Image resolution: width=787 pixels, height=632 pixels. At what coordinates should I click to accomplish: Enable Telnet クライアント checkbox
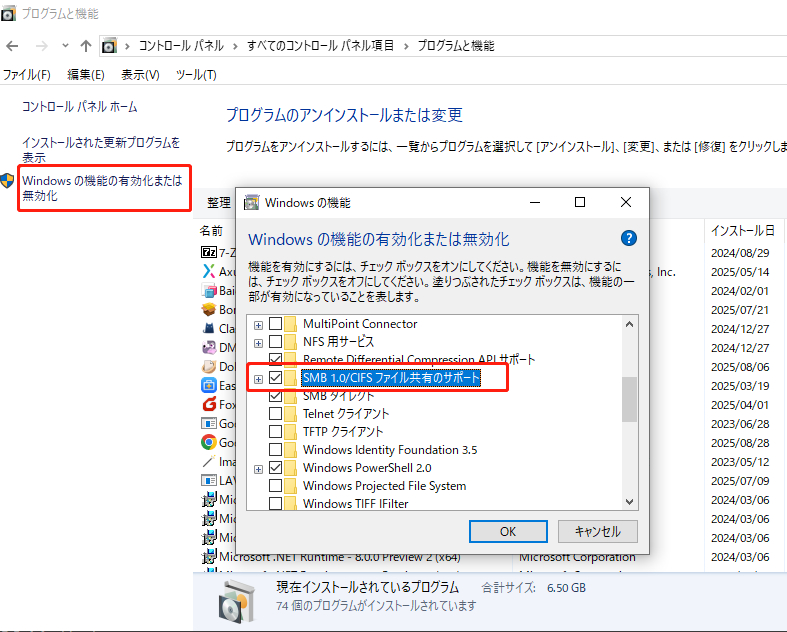[276, 414]
